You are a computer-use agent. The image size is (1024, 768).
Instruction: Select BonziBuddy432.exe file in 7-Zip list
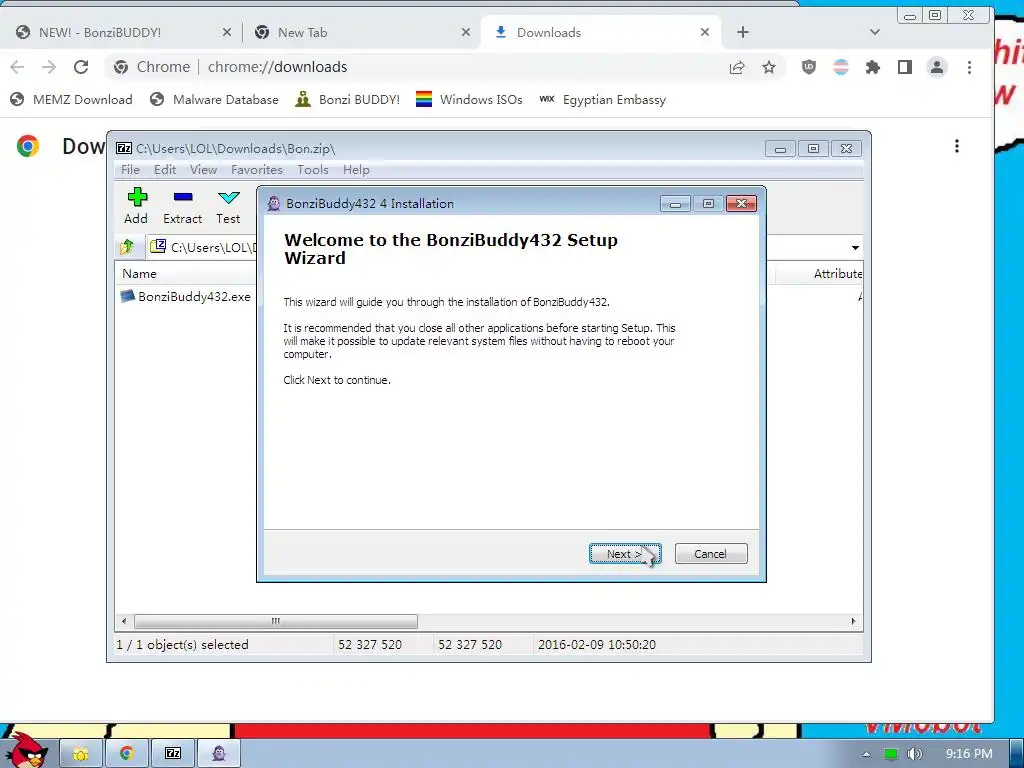tap(187, 296)
